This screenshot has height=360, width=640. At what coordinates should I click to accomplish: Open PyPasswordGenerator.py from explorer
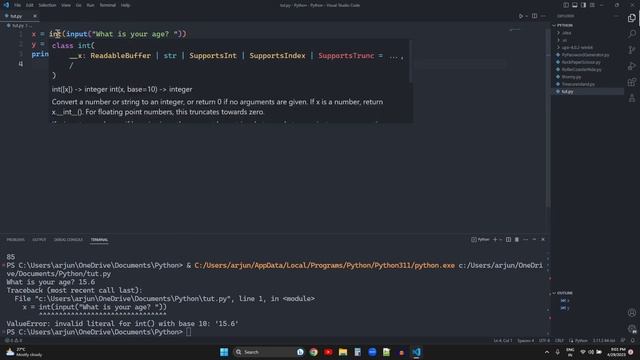[x=585, y=55]
